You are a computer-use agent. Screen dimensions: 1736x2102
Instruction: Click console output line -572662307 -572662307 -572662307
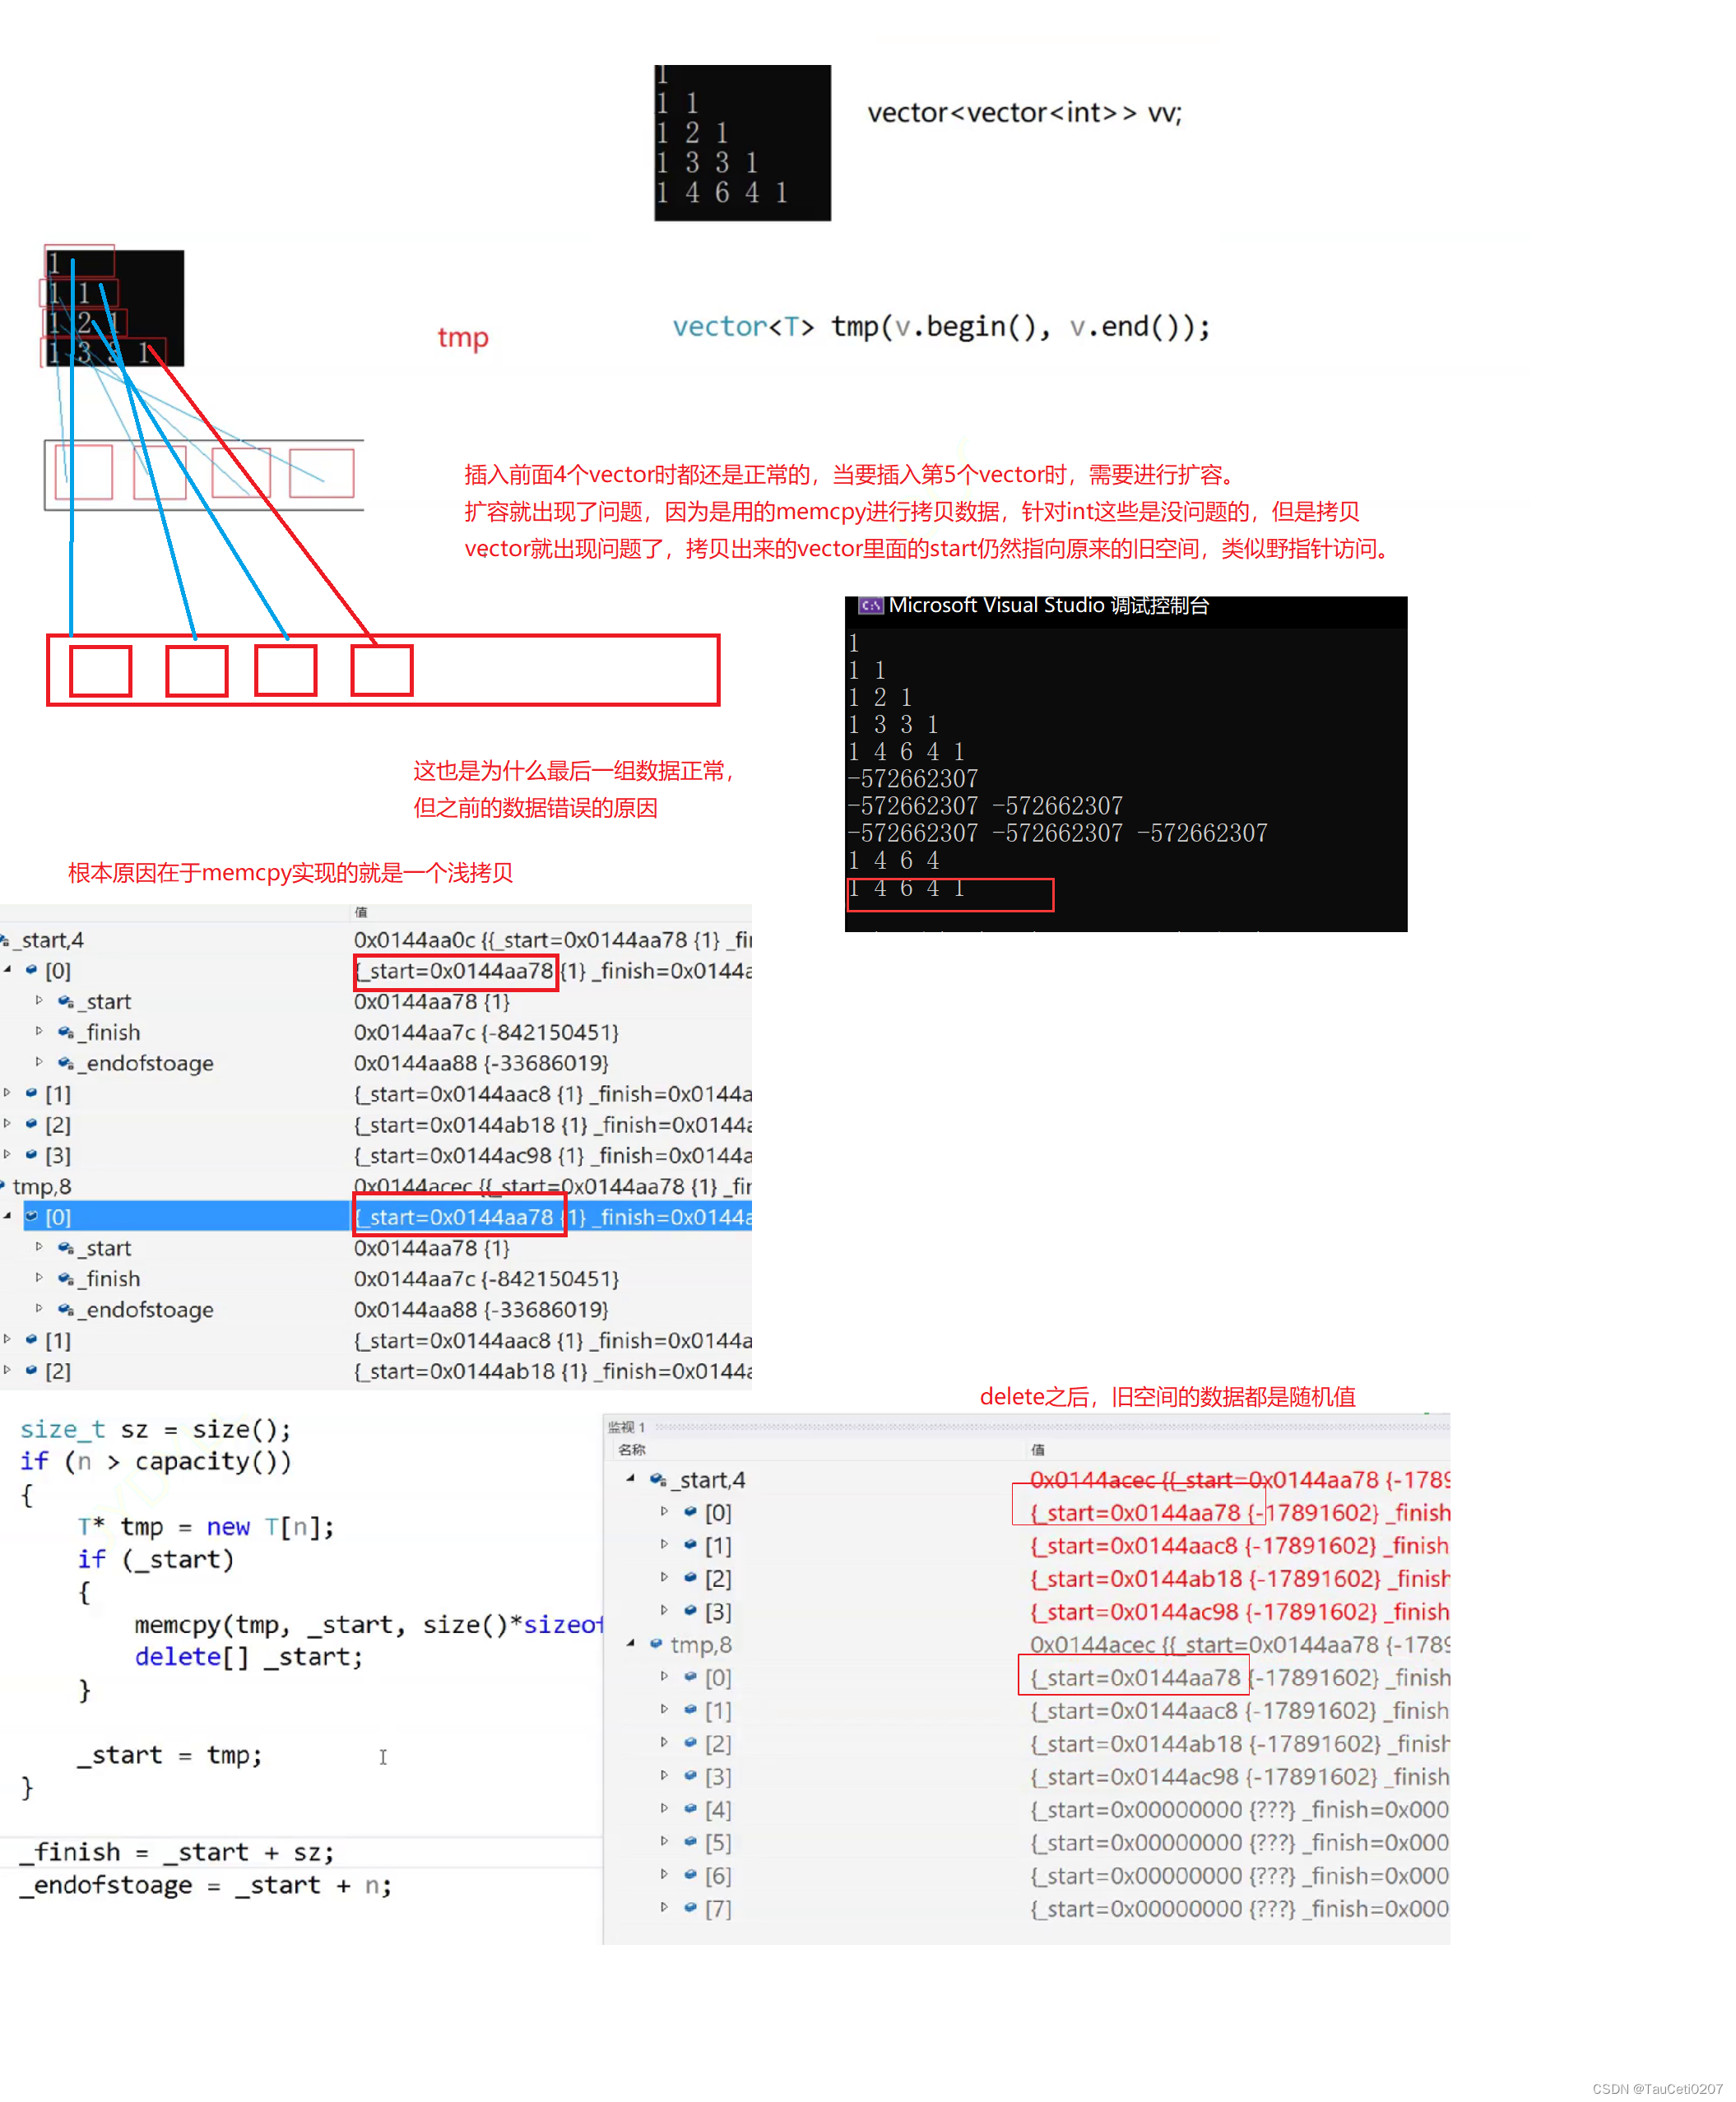[1058, 832]
